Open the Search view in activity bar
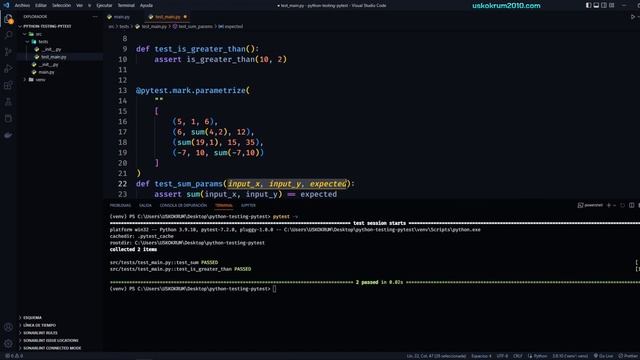The height and width of the screenshot is (360, 640). pos(8,35)
